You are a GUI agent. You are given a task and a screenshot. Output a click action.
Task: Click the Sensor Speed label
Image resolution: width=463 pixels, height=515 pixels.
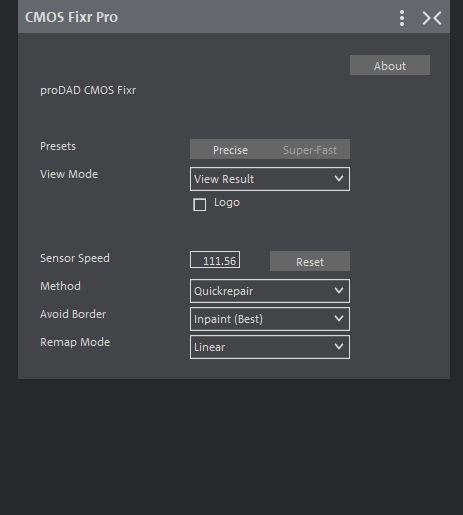75,258
